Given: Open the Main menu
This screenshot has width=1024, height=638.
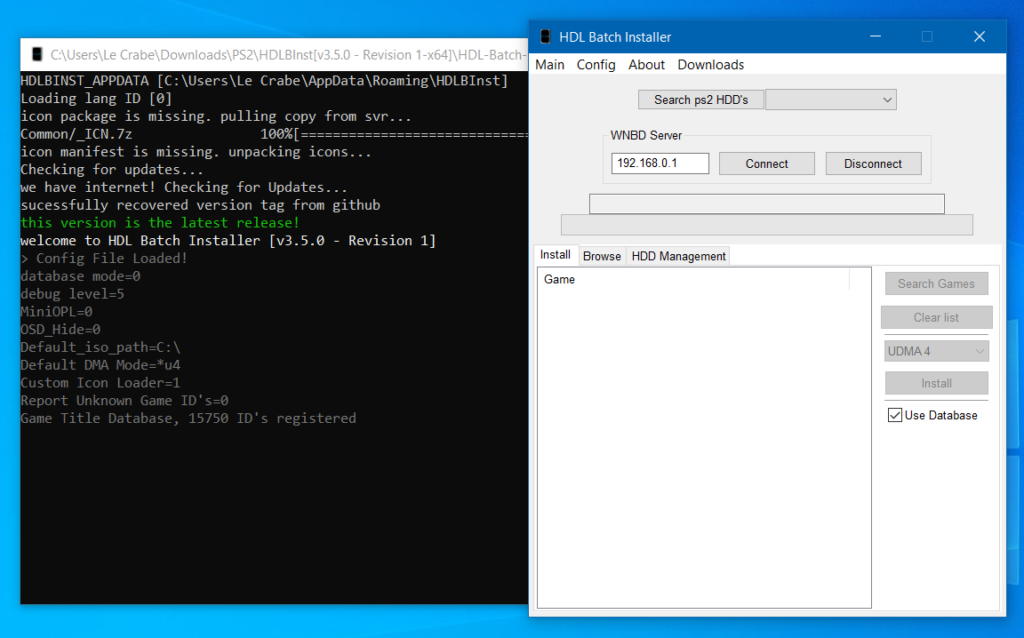Looking at the screenshot, I should point(550,65).
